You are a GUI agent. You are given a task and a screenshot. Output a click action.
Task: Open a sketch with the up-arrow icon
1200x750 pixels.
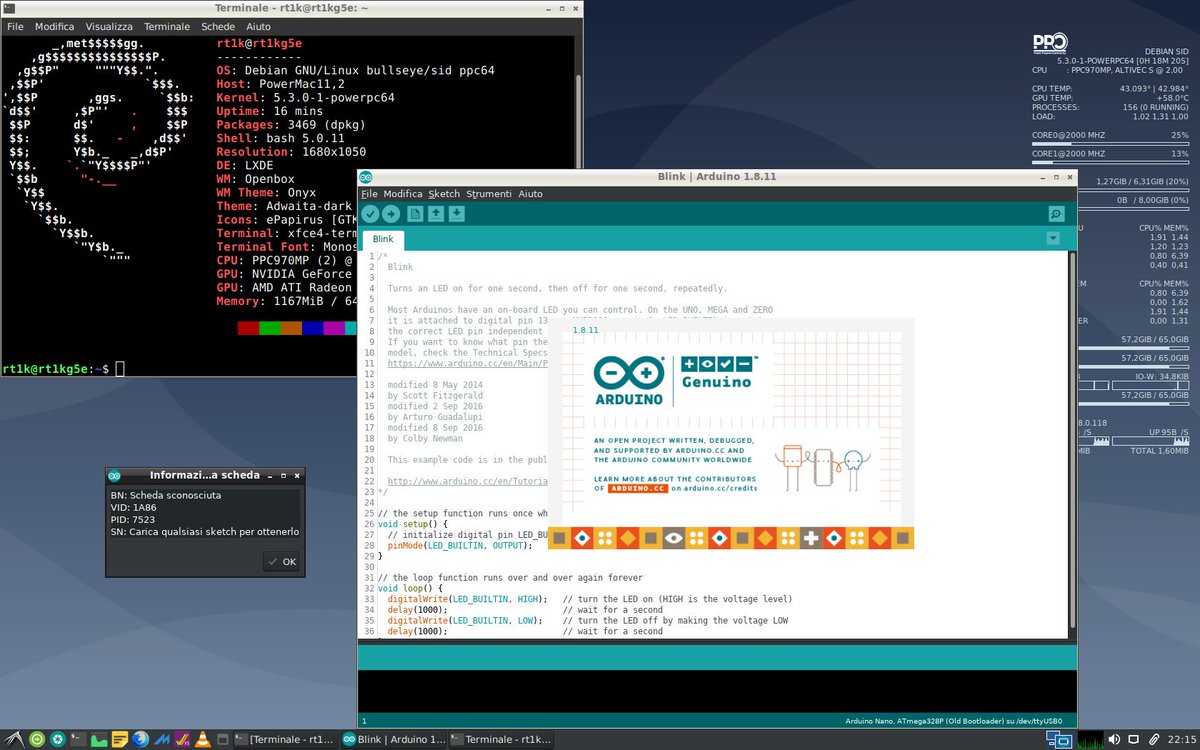[436, 214]
